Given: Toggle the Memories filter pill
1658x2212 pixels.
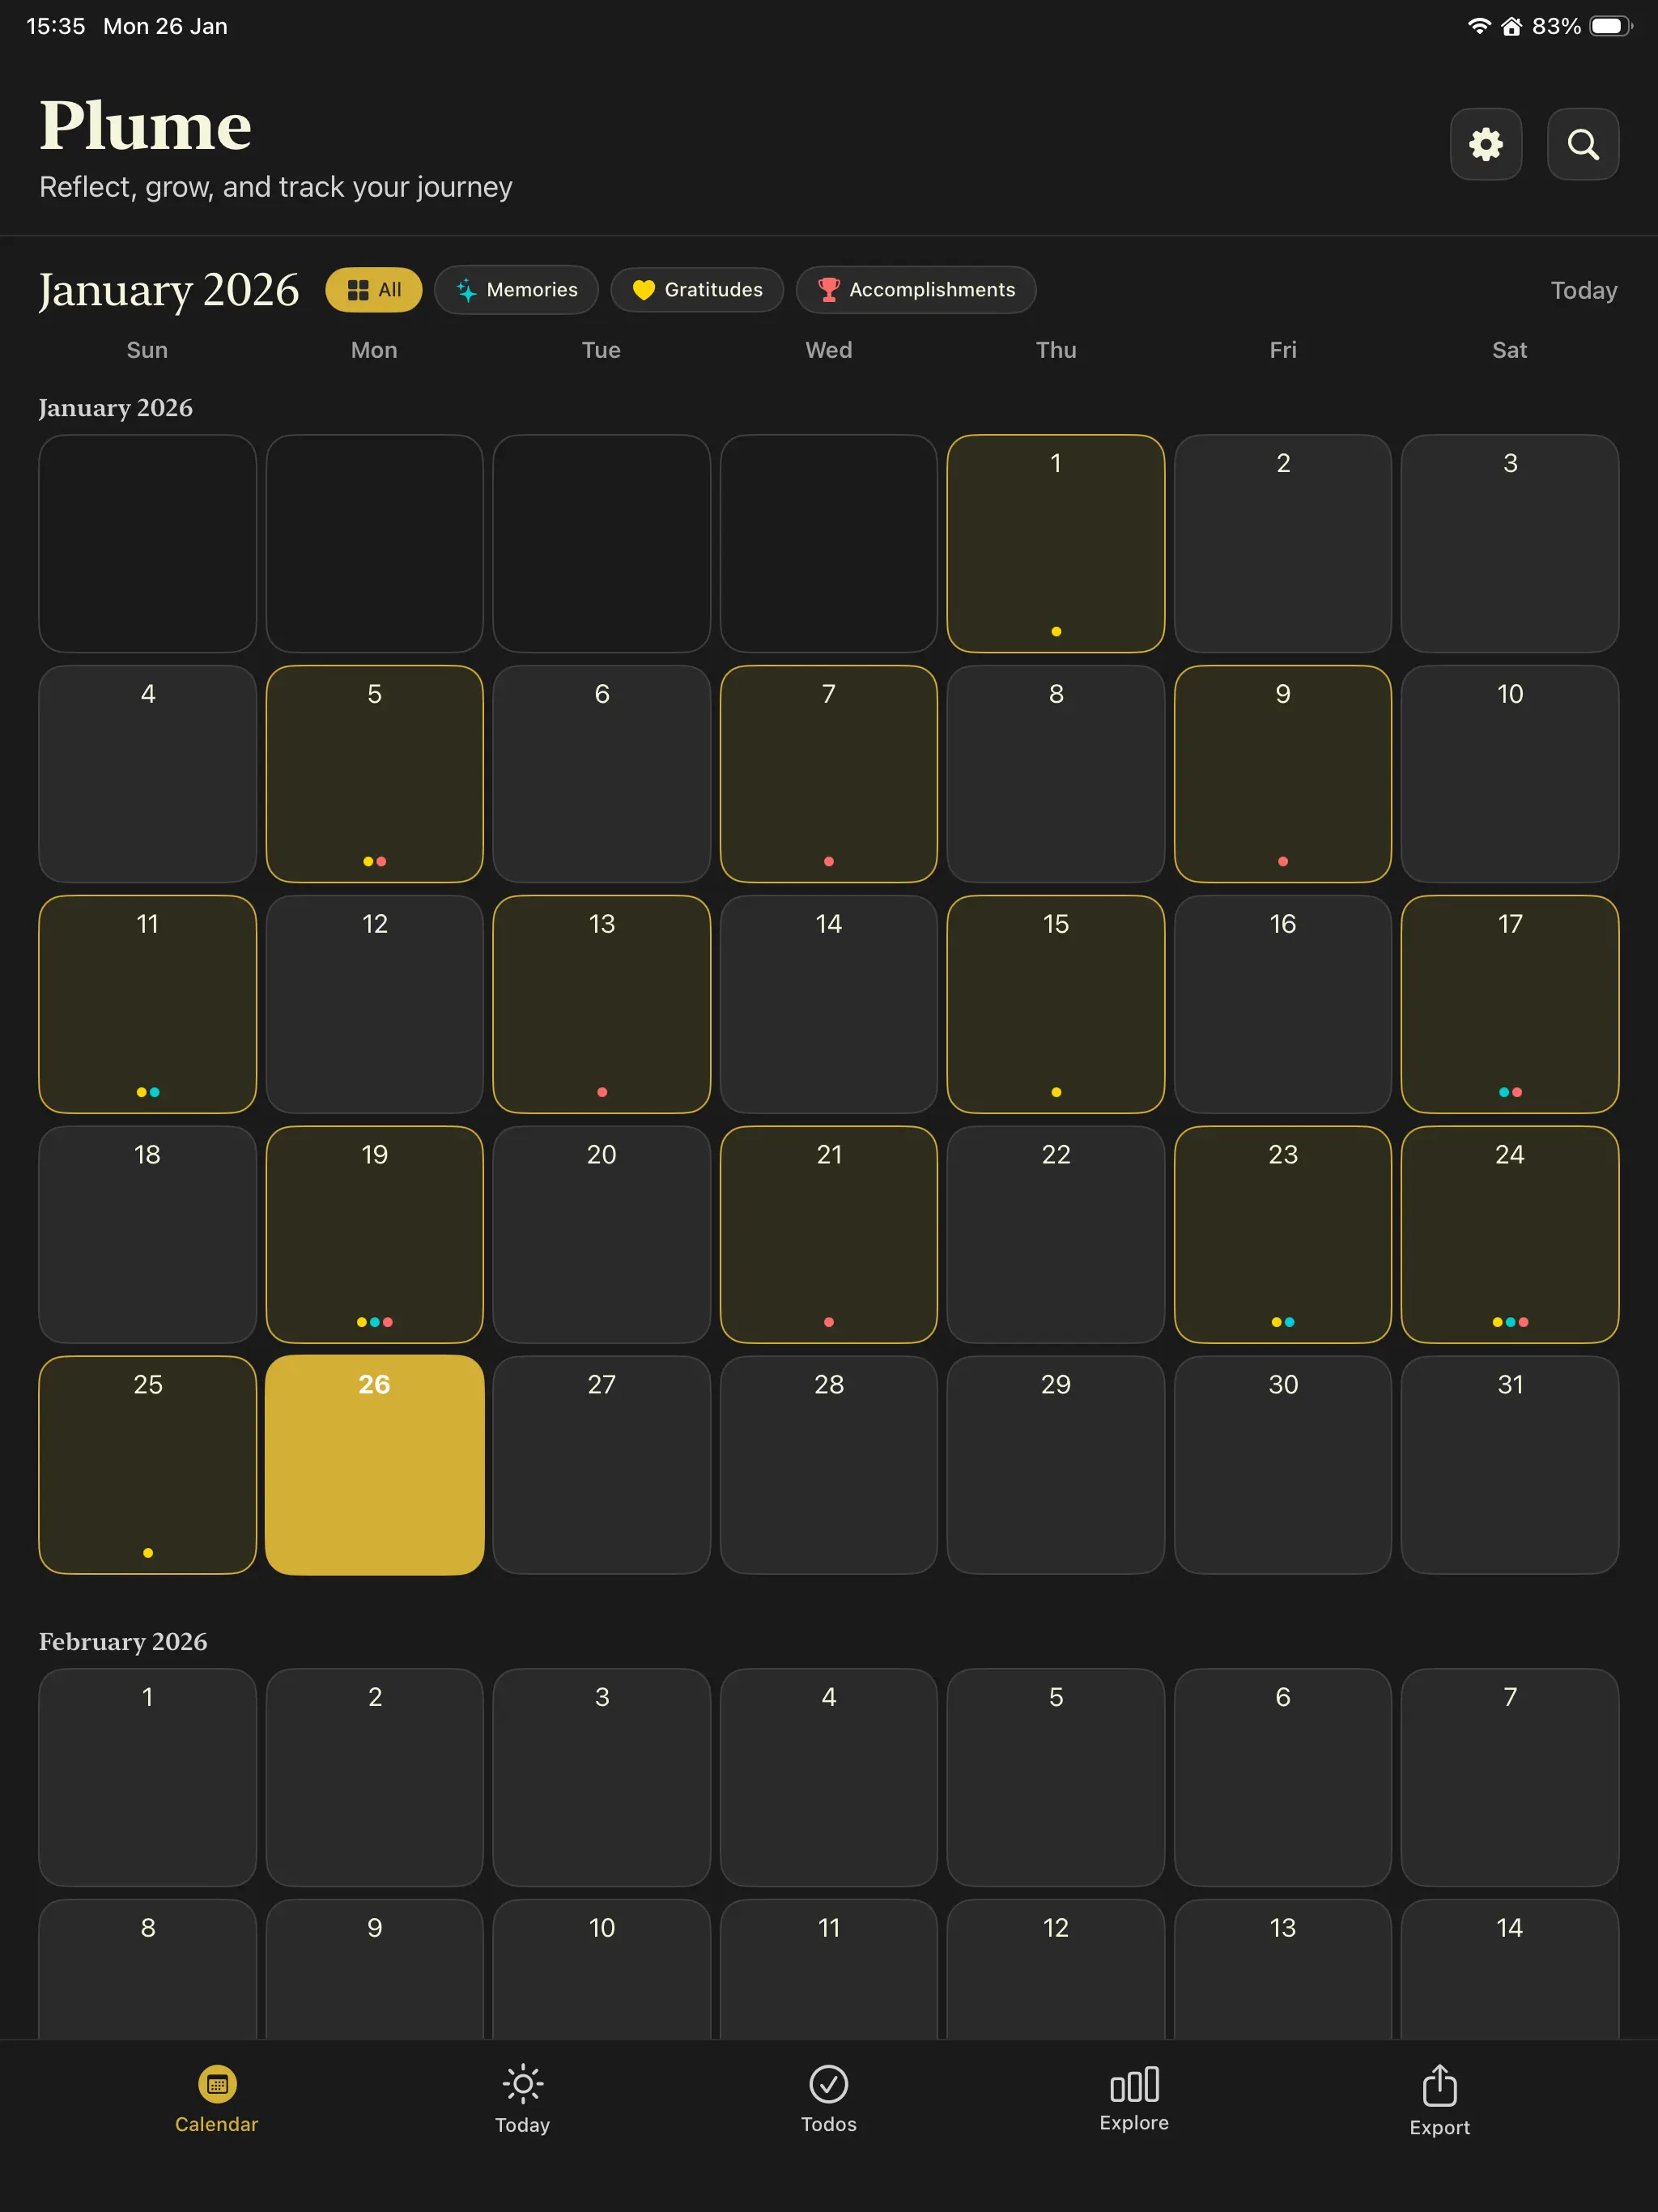Looking at the screenshot, I should [516, 290].
